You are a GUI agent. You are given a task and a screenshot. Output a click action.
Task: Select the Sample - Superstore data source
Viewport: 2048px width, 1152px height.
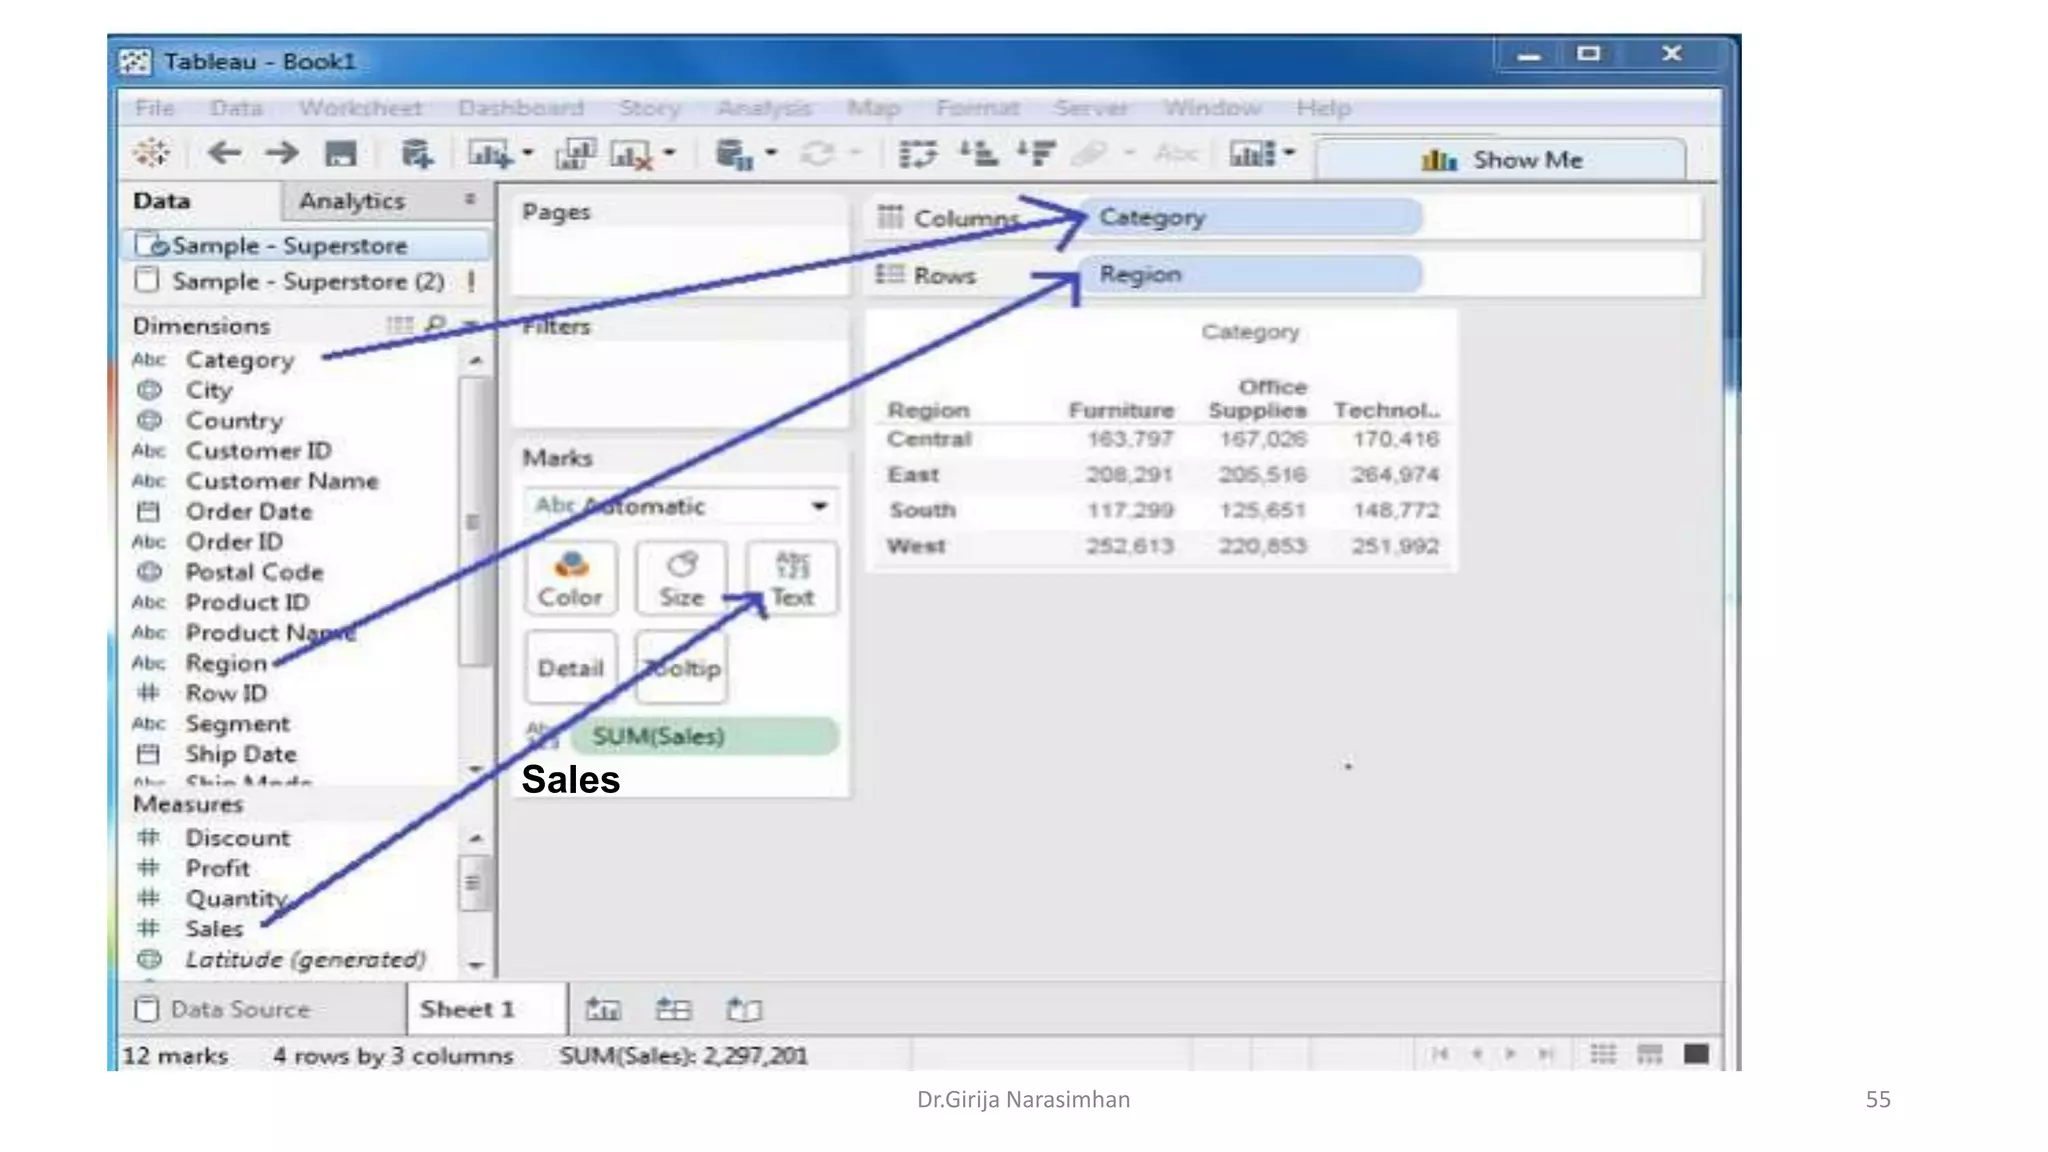point(290,246)
